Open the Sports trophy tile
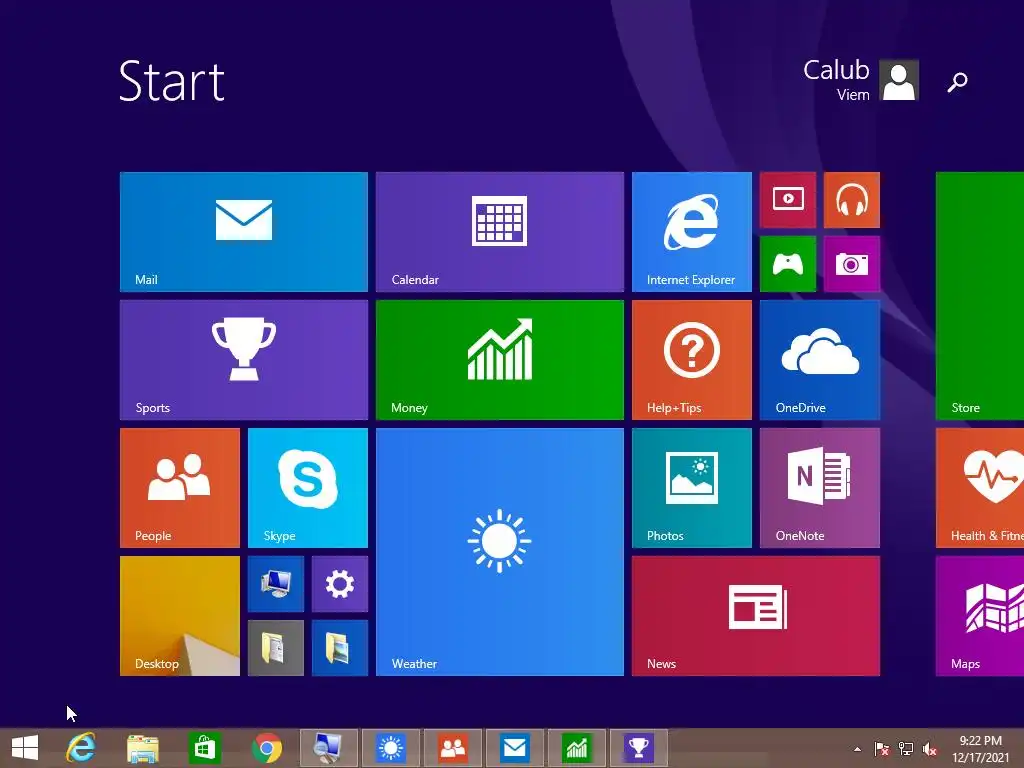This screenshot has height=768, width=1024. 244,360
